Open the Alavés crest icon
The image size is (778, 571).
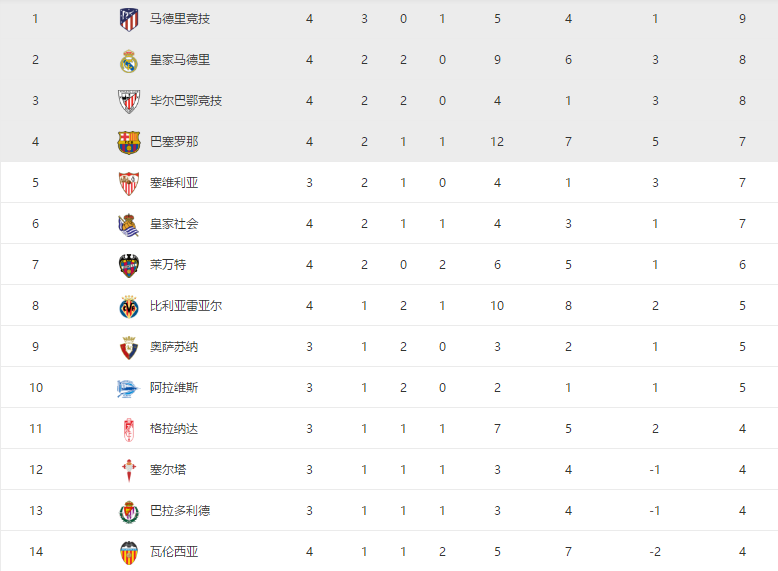128,388
